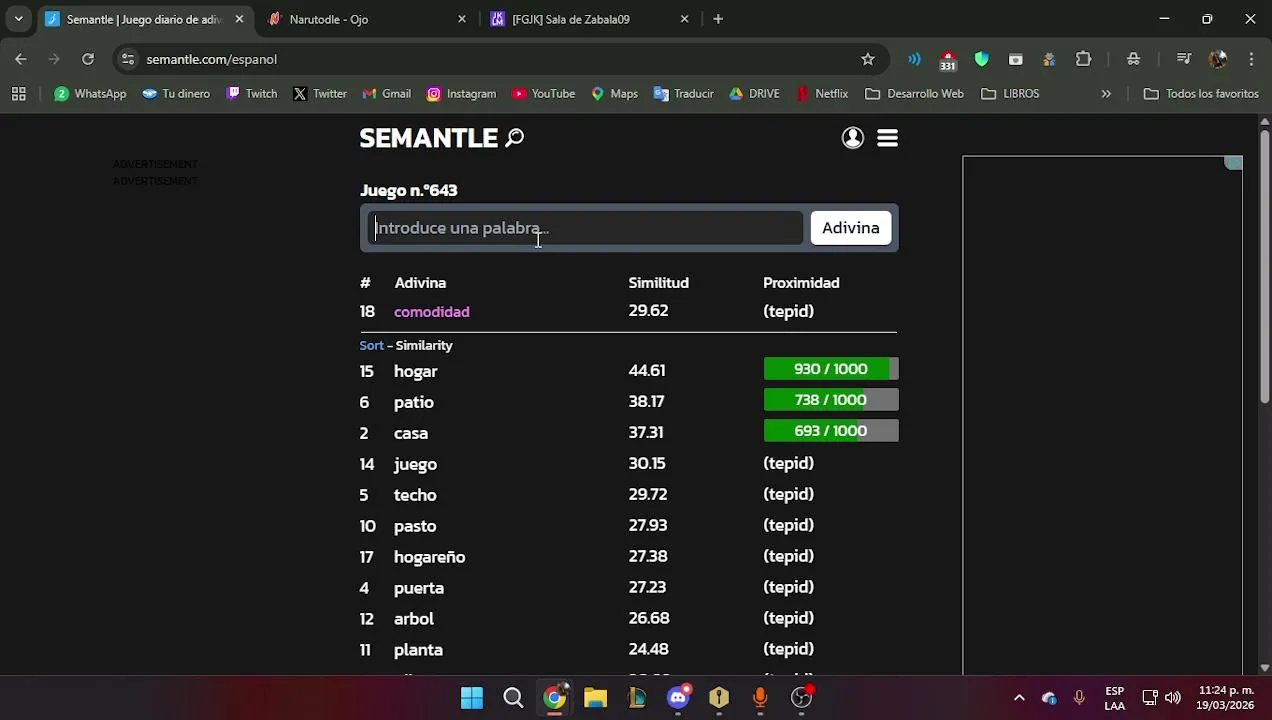The height and width of the screenshot is (720, 1272).
Task: Open the Extensions puzzle menu
Action: pyautogui.click(x=1083, y=59)
